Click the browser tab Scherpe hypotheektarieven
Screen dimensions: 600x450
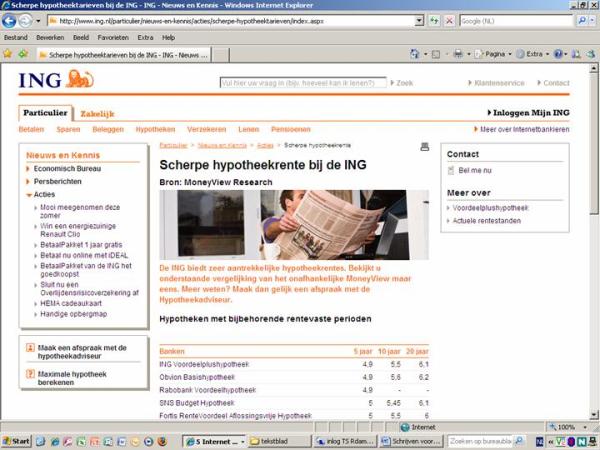tap(124, 55)
